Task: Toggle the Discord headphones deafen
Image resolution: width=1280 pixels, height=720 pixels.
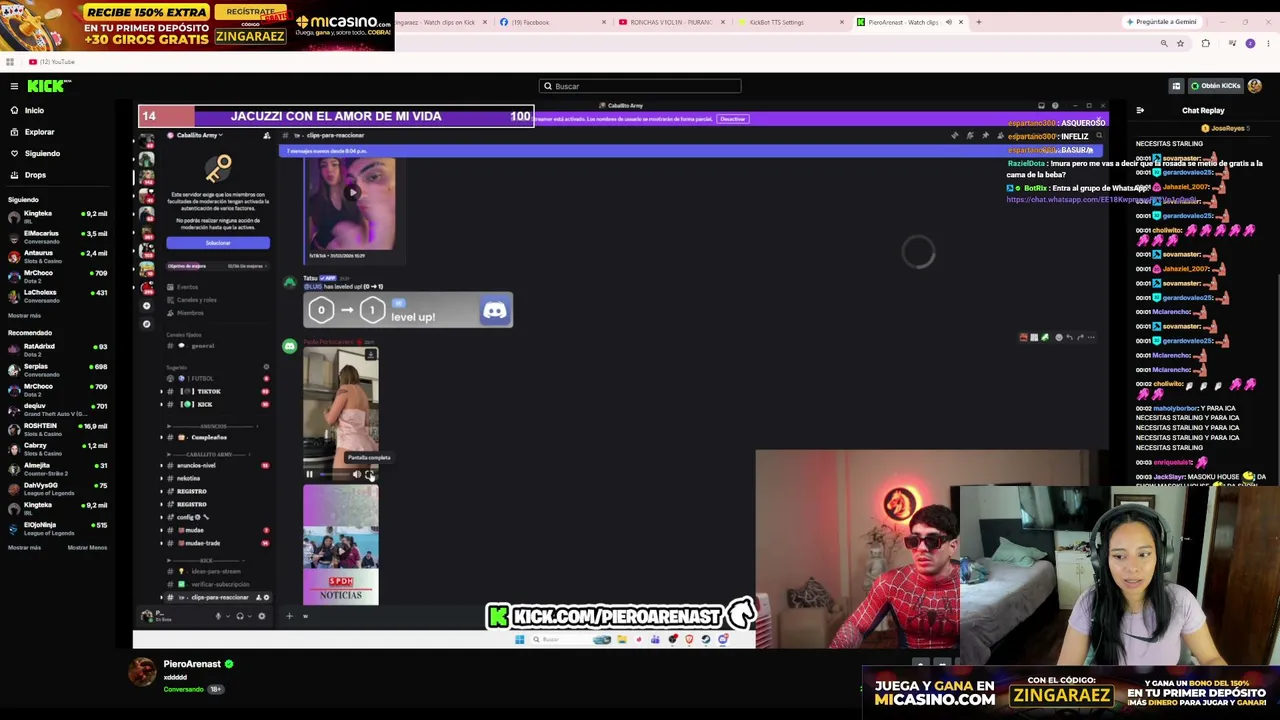Action: (x=239, y=616)
